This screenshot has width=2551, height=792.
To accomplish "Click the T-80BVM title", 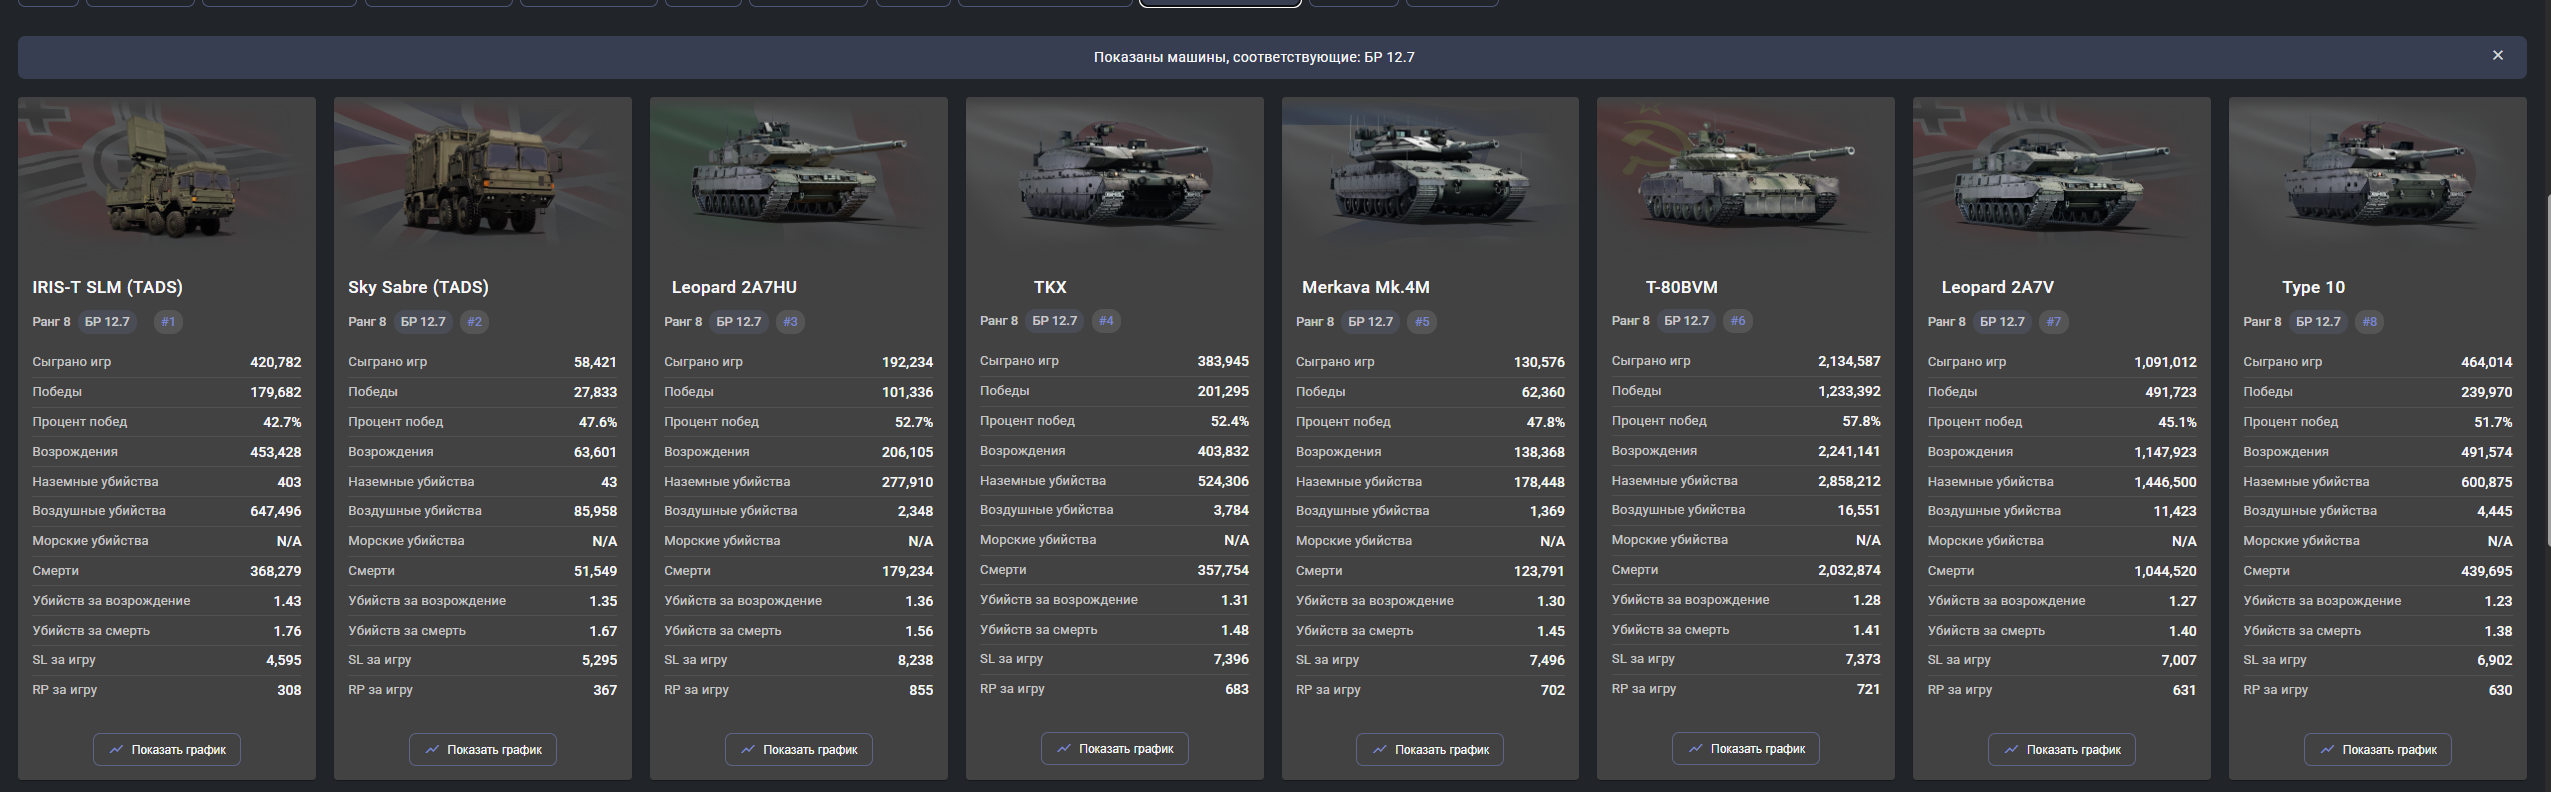I will point(1682,287).
